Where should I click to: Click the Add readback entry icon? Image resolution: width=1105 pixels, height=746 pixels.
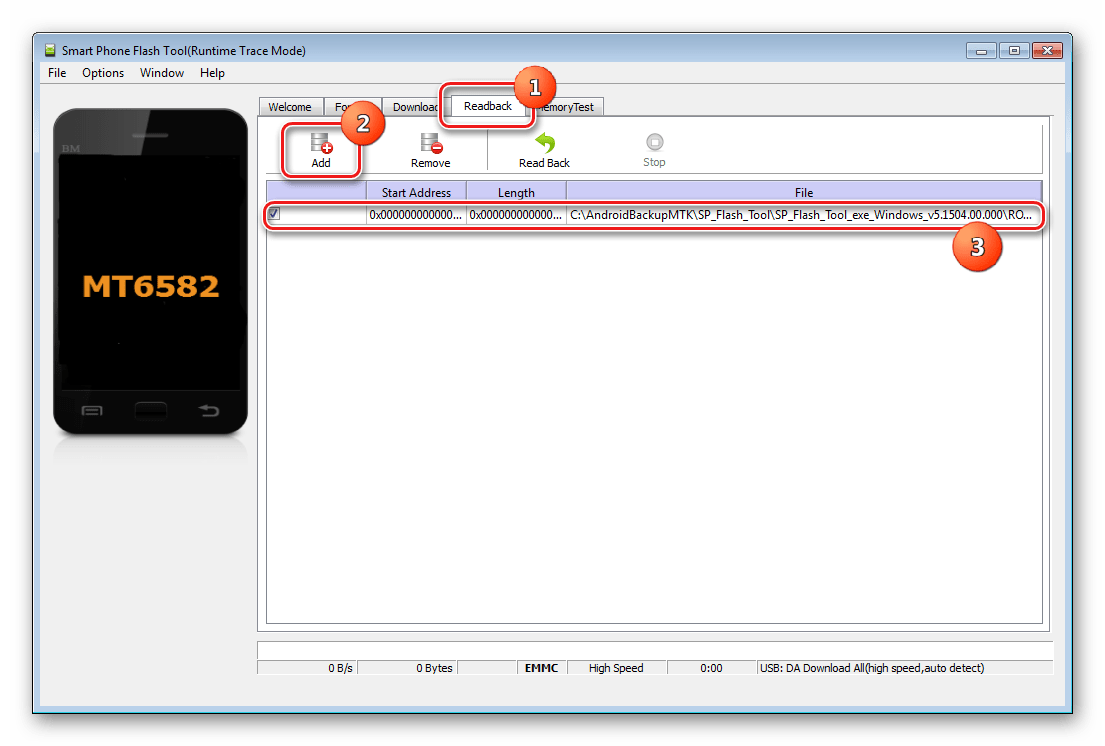click(321, 144)
